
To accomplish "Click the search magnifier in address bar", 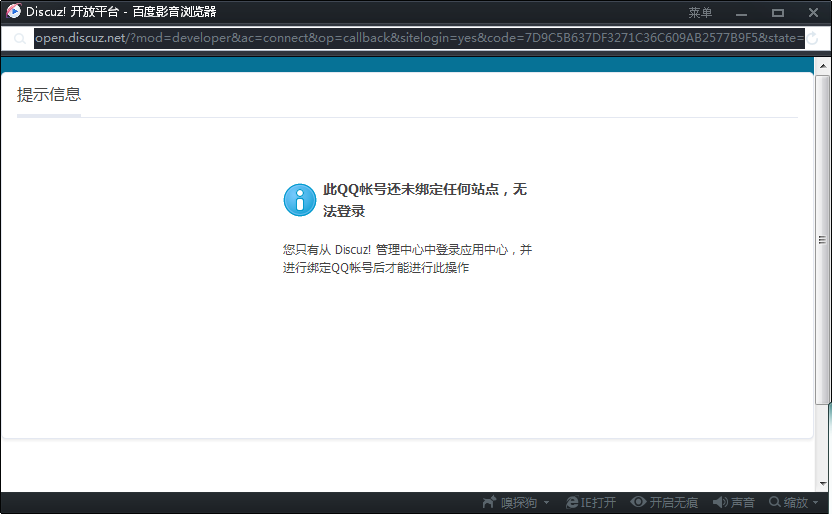I will (x=19, y=38).
